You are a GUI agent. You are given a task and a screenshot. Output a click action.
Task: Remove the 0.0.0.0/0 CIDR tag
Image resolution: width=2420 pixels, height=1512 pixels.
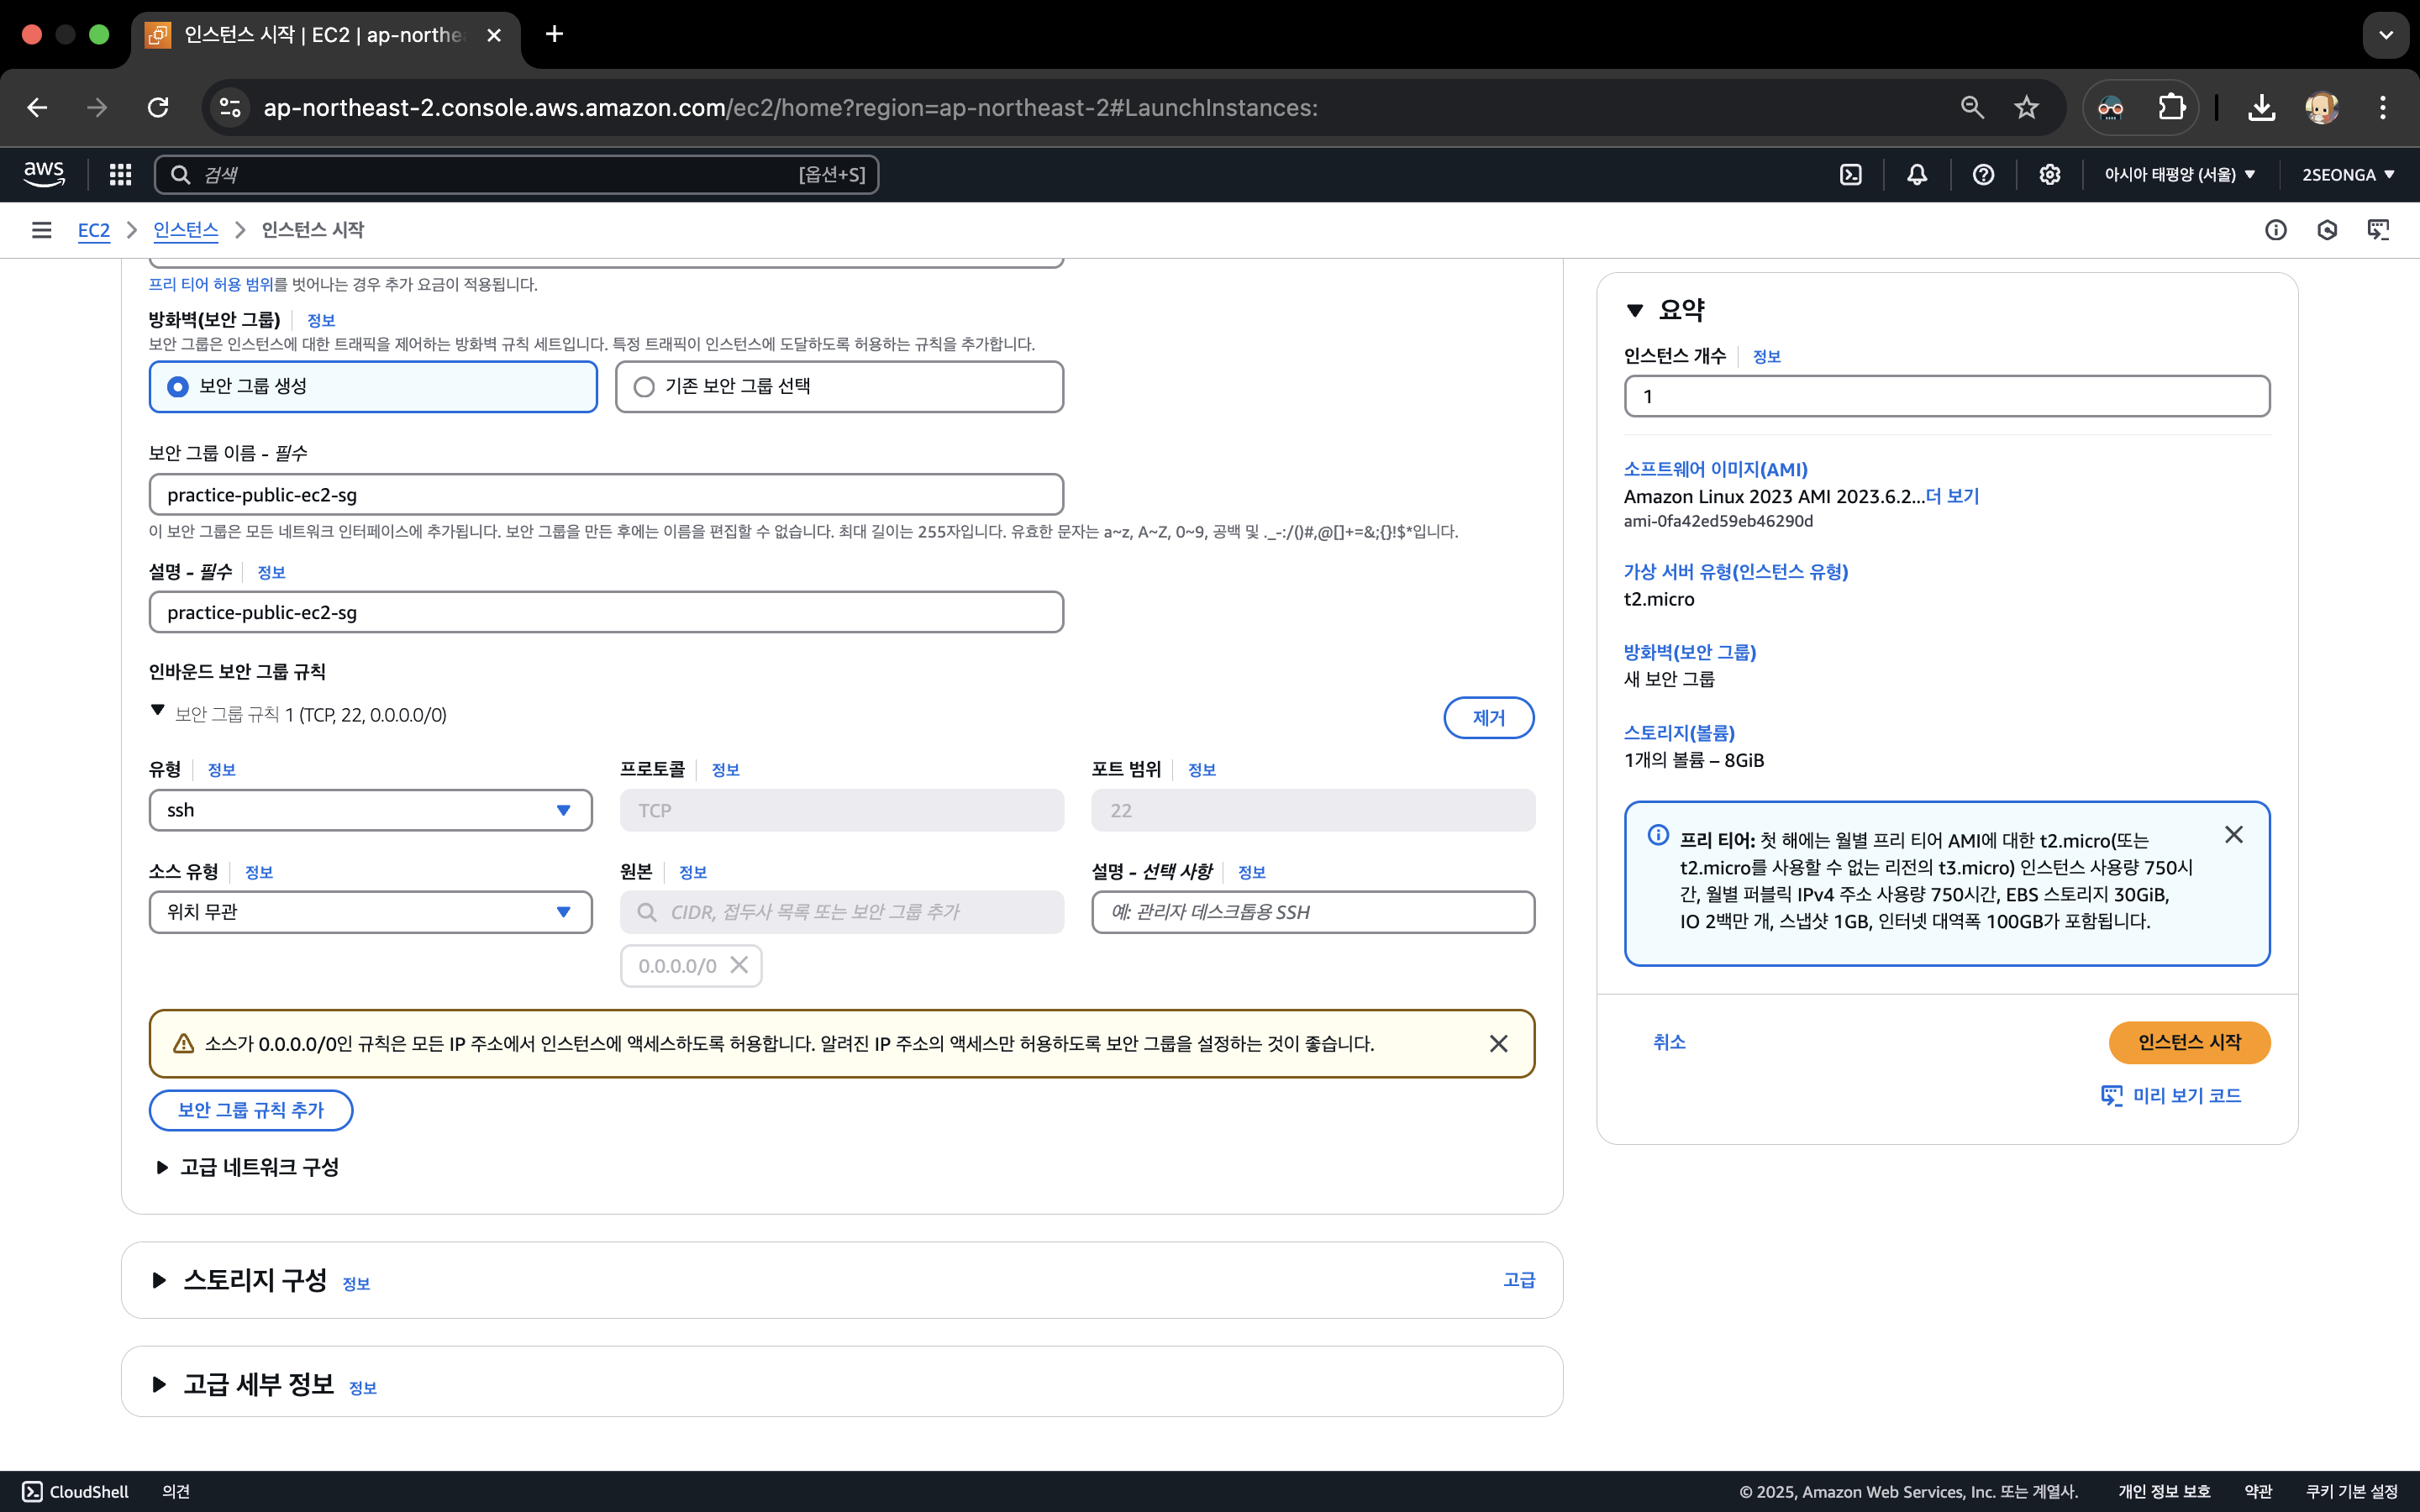[x=739, y=965]
